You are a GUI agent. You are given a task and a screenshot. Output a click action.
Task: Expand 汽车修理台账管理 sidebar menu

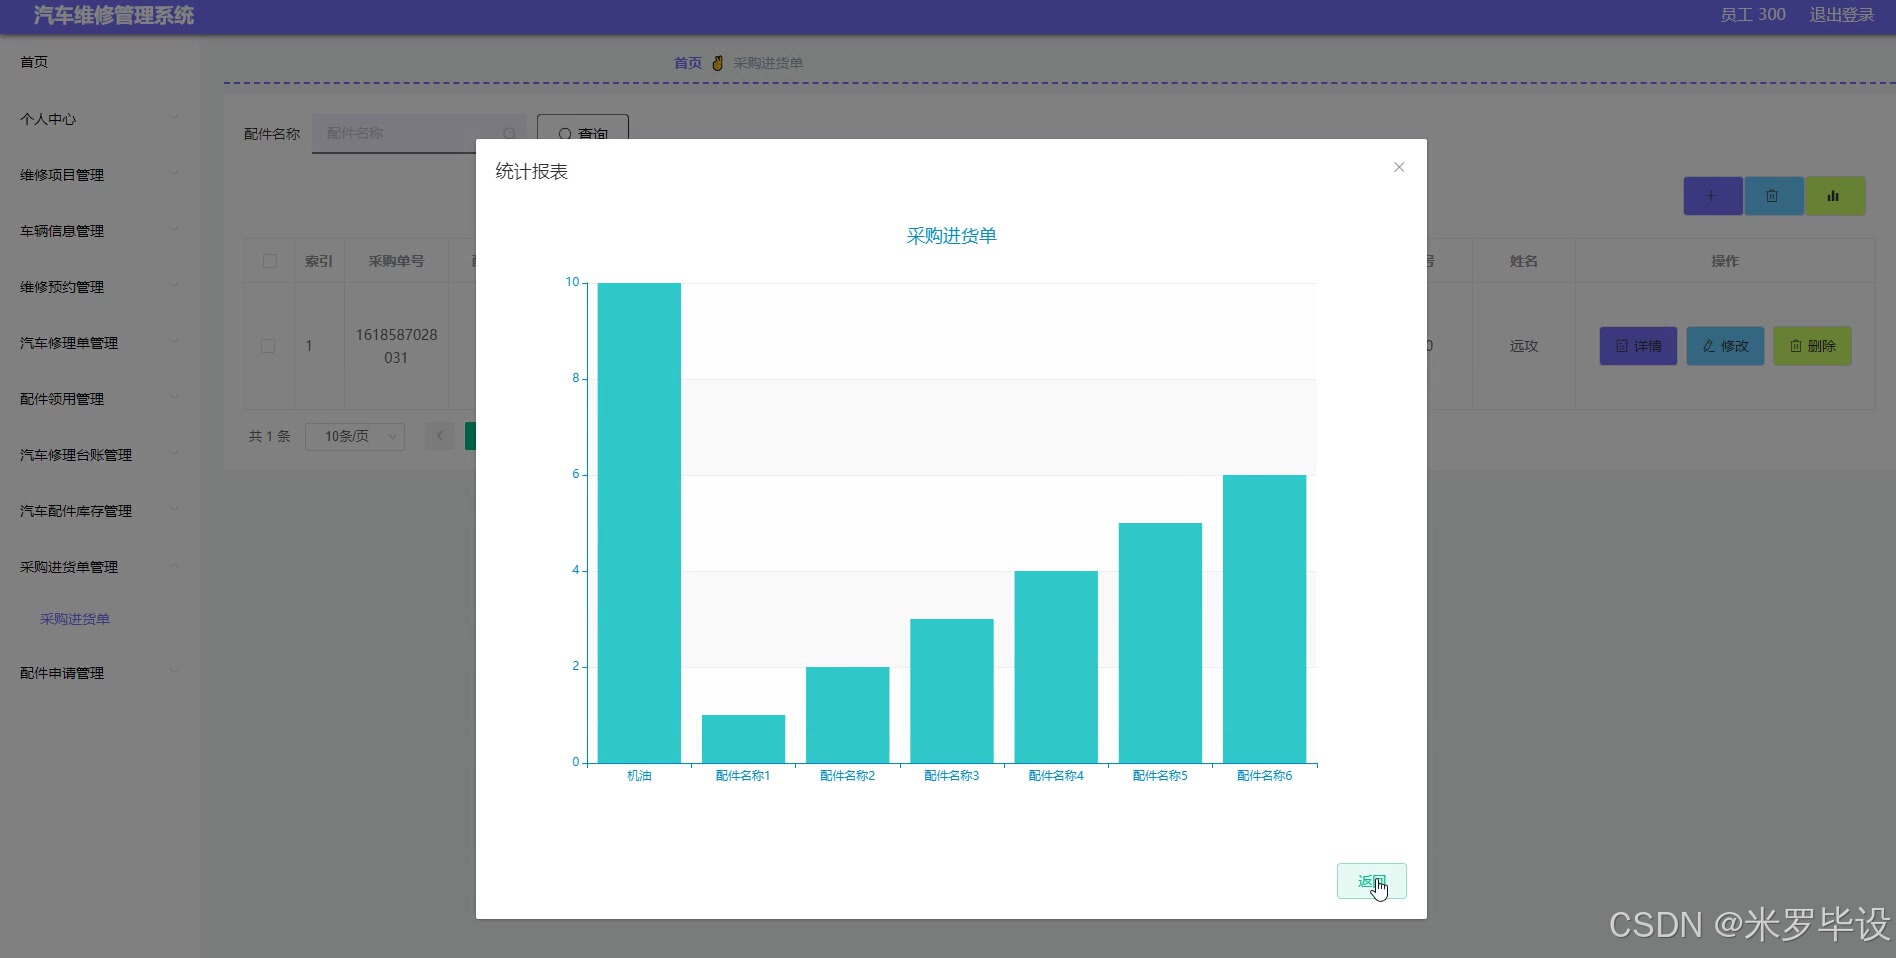pyautogui.click(x=100, y=455)
